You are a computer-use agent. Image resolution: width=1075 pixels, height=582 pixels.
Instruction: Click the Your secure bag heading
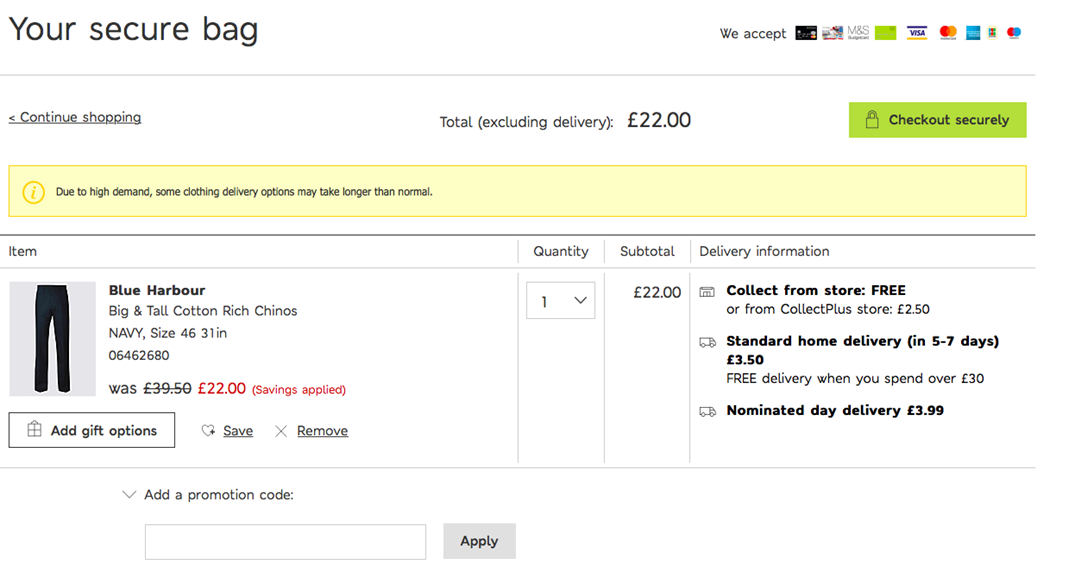click(133, 29)
